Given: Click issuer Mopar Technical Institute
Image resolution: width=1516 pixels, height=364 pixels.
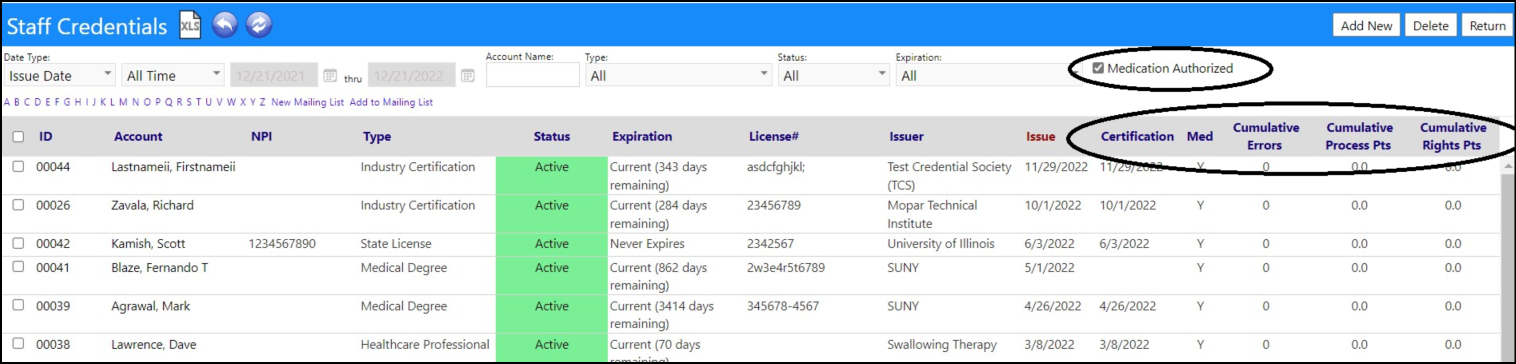Looking at the screenshot, I should click(933, 215).
